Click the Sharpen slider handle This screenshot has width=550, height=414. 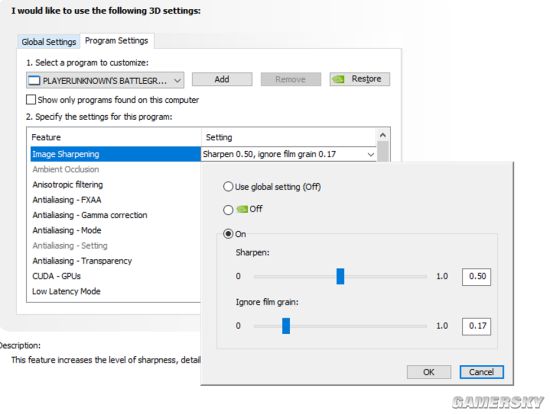point(340,276)
